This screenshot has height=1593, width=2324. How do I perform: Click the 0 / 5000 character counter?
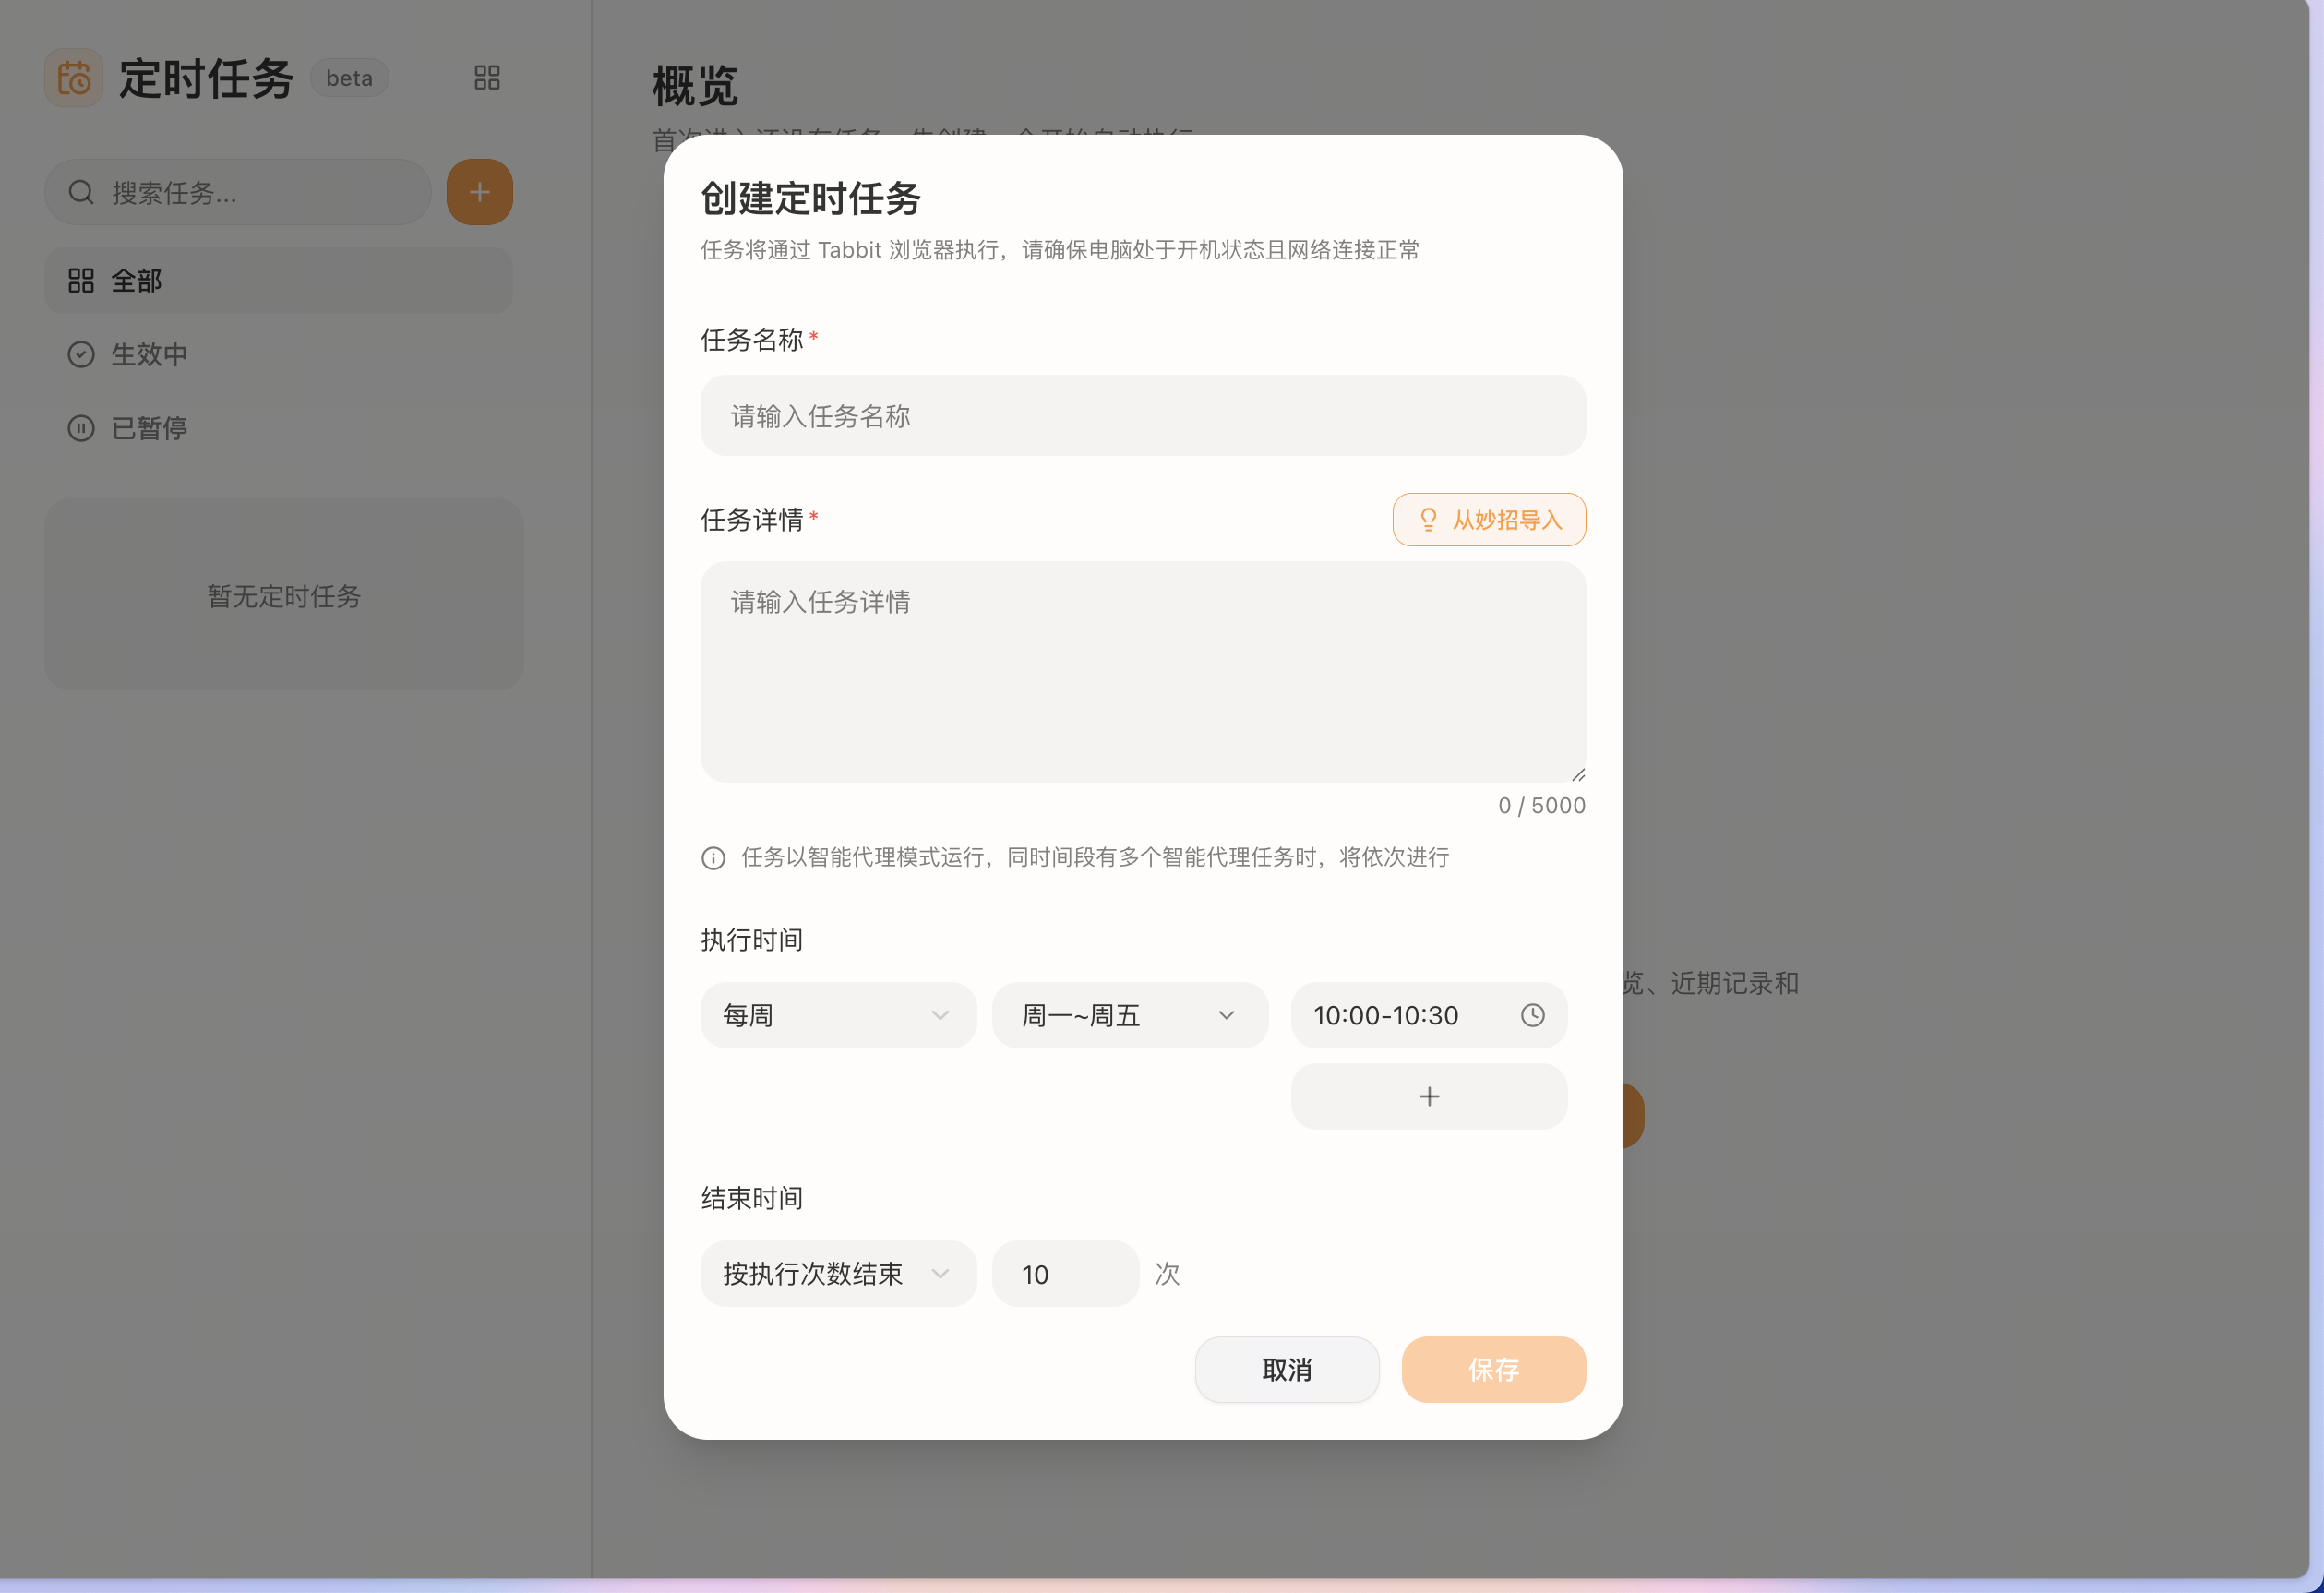(x=1541, y=806)
